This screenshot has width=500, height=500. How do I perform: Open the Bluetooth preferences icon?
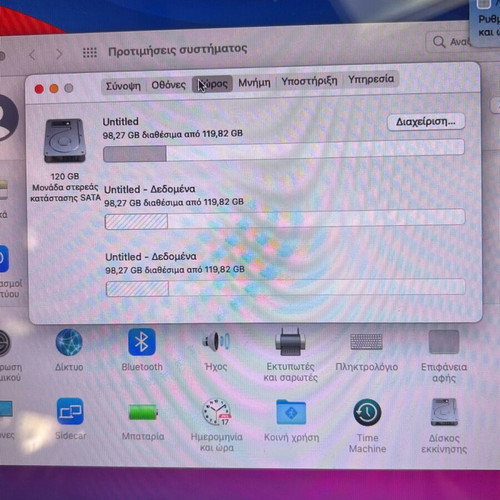[x=142, y=342]
